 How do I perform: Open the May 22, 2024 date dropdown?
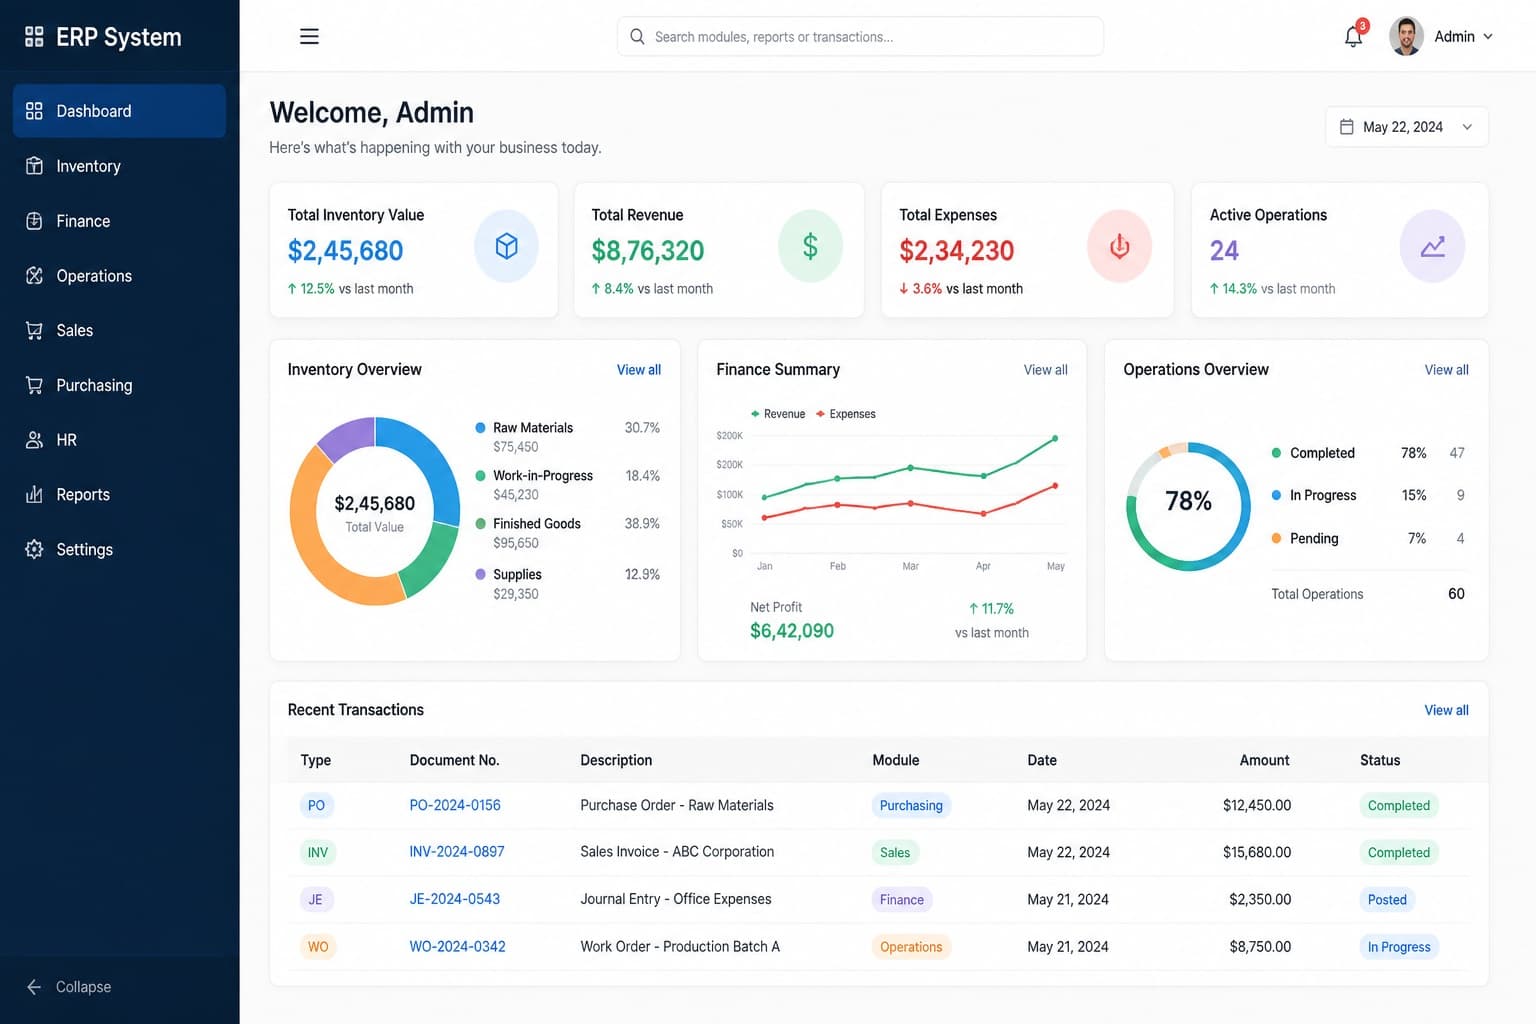pyautogui.click(x=1406, y=127)
